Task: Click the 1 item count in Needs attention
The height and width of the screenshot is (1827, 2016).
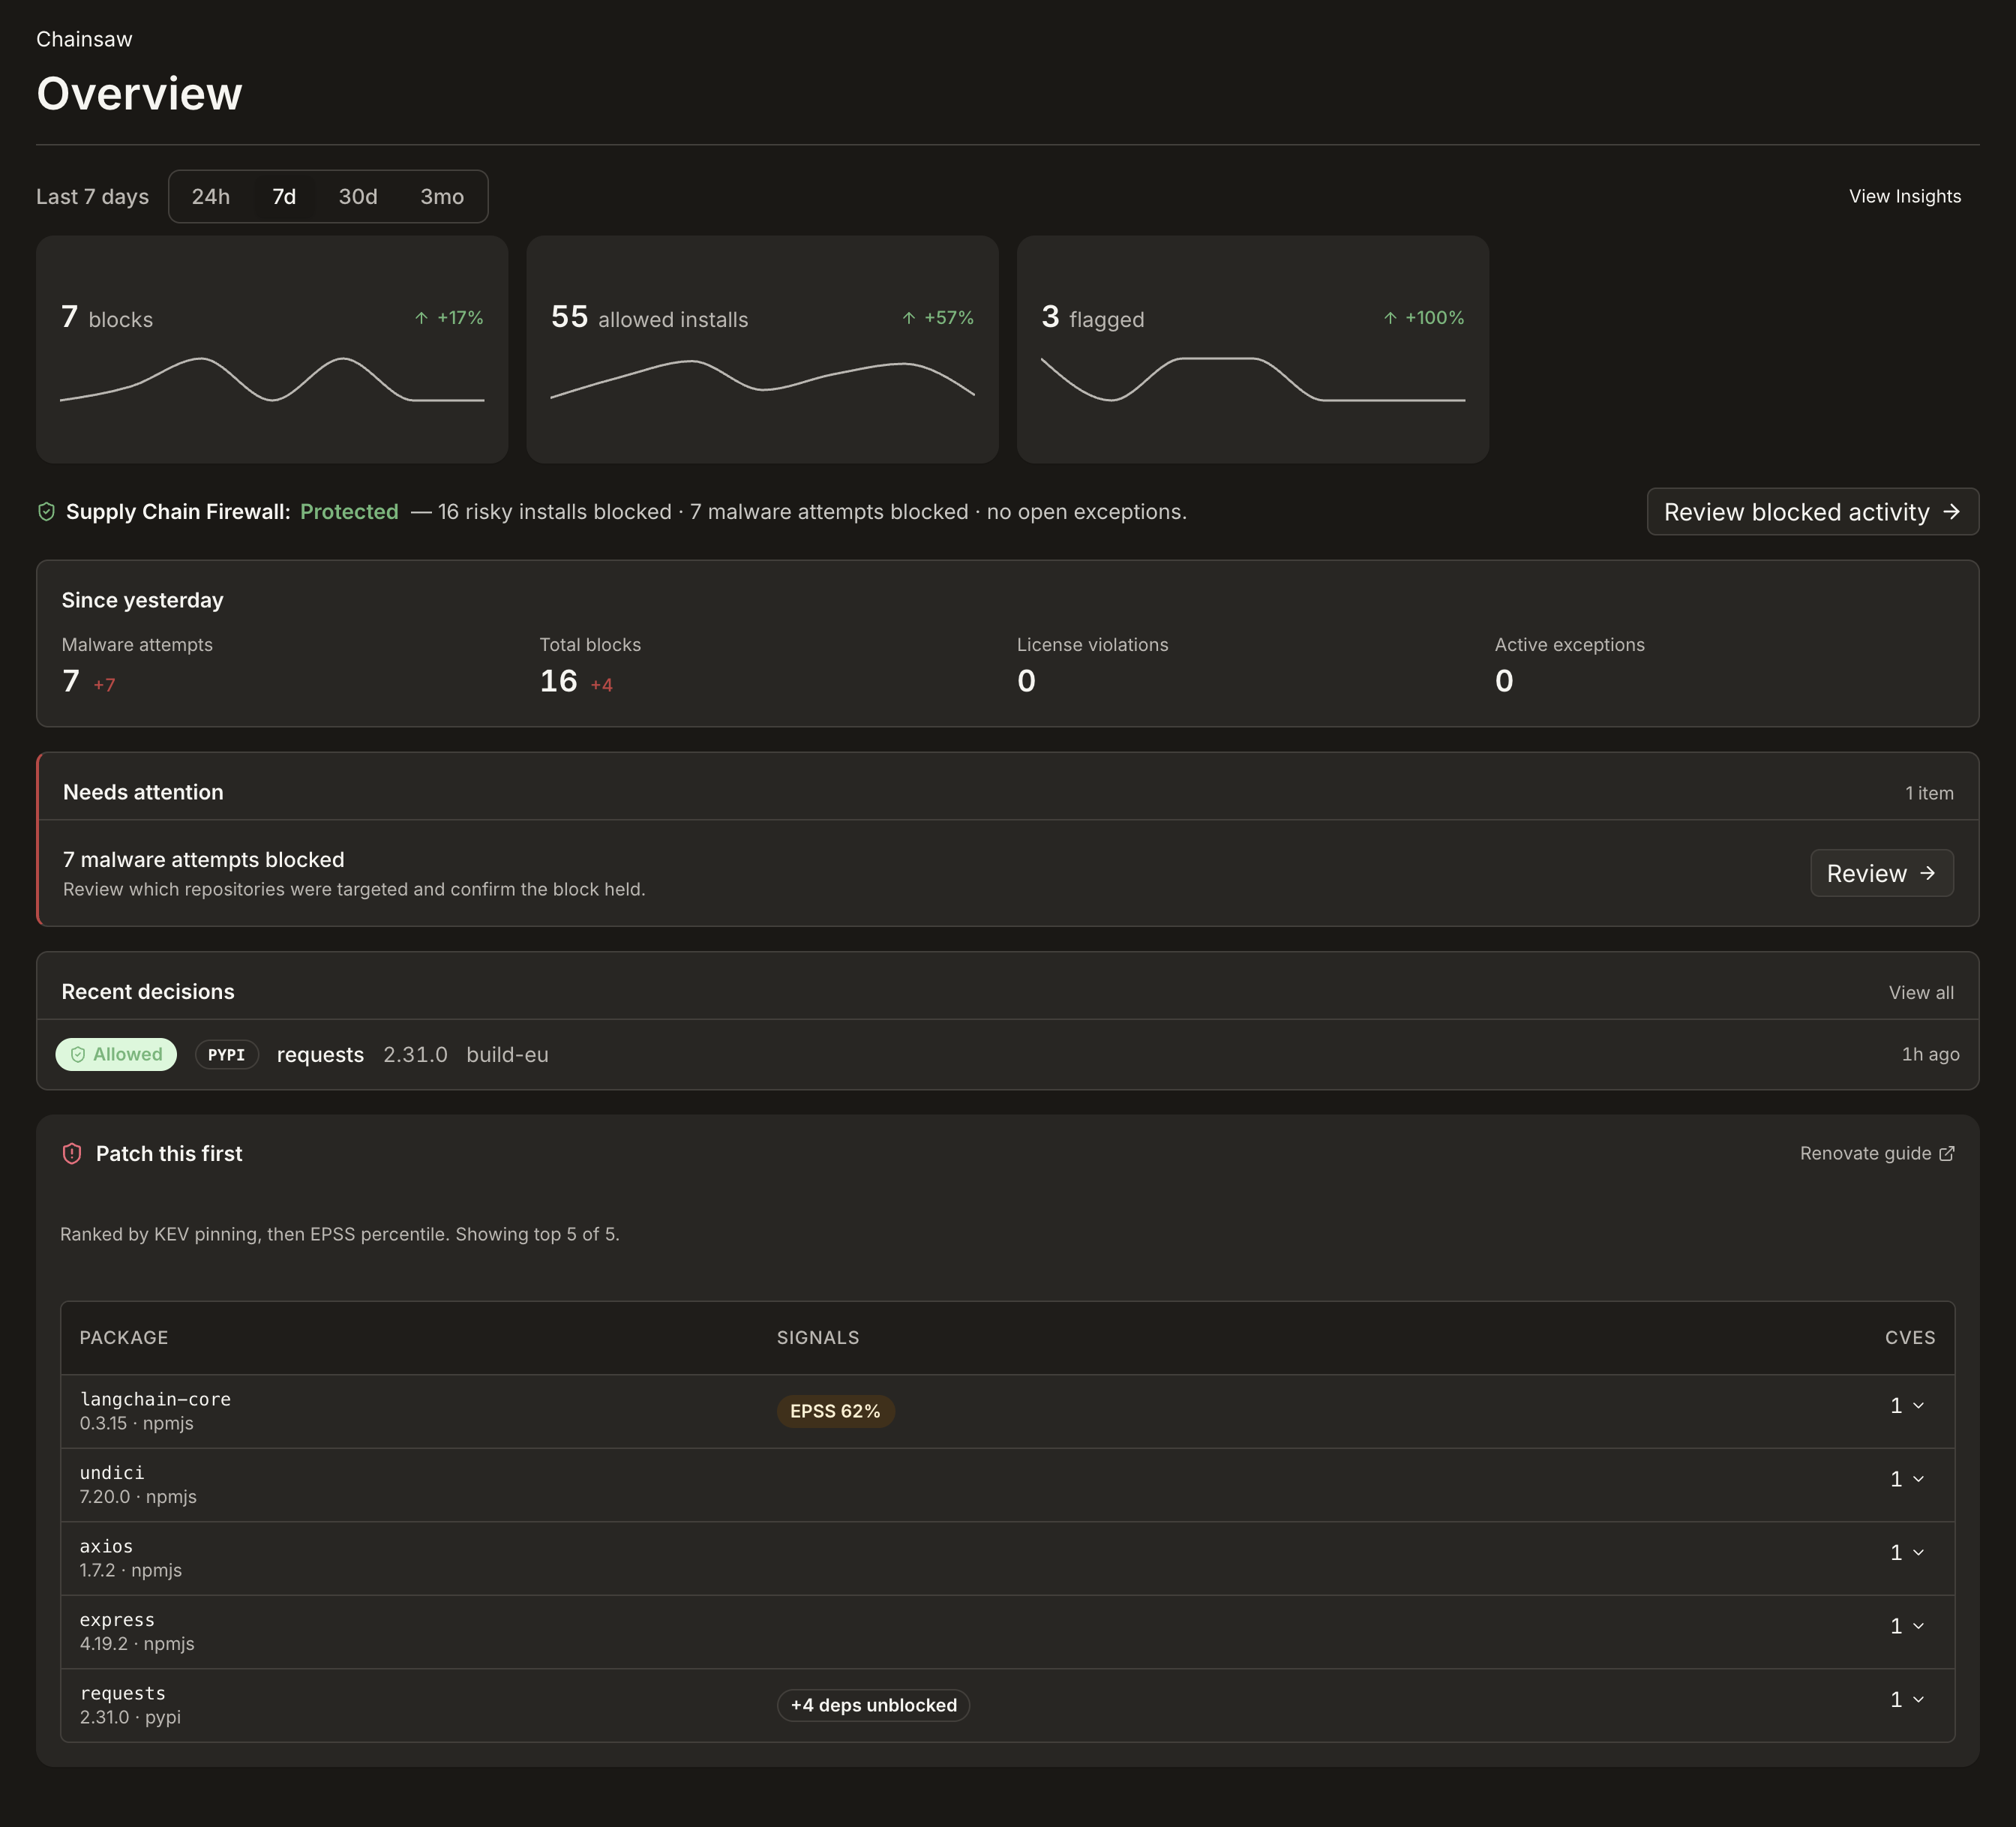Action: coord(1929,793)
